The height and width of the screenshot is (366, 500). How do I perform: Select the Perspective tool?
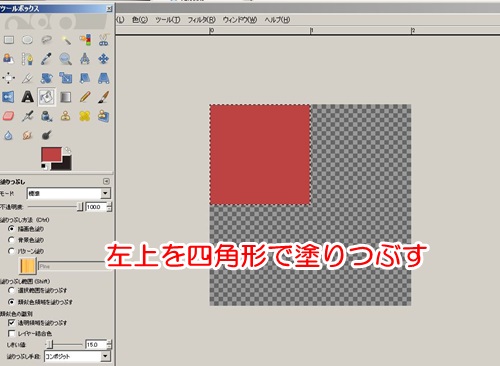click(104, 78)
